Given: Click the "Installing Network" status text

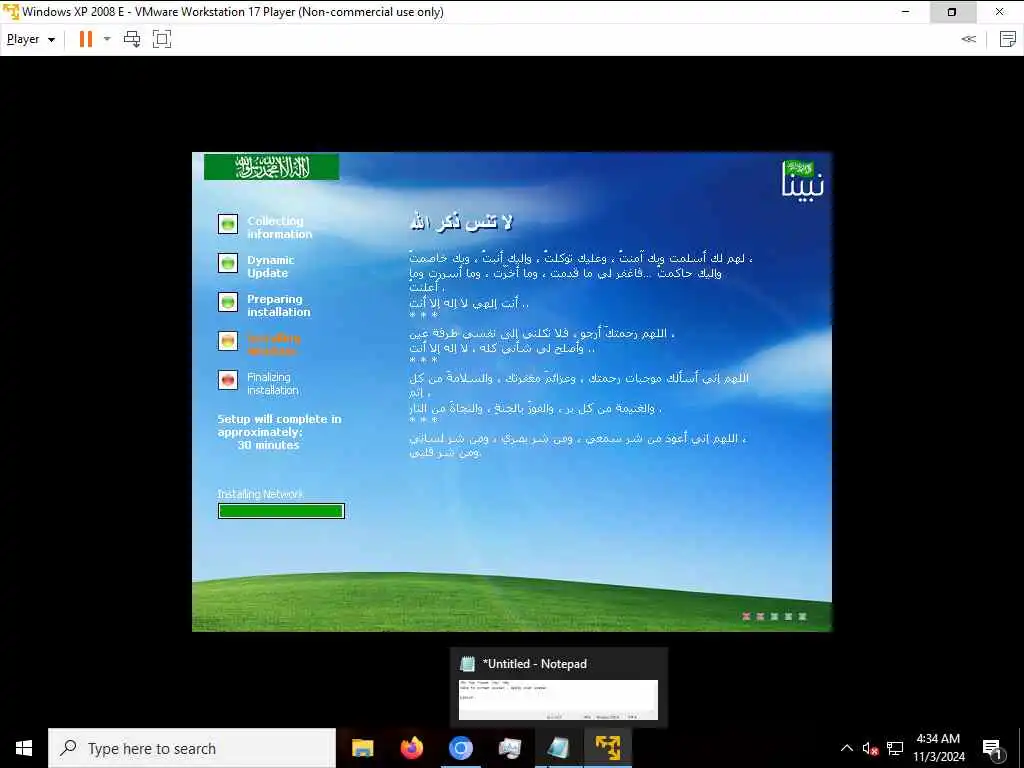Looking at the screenshot, I should [260, 494].
